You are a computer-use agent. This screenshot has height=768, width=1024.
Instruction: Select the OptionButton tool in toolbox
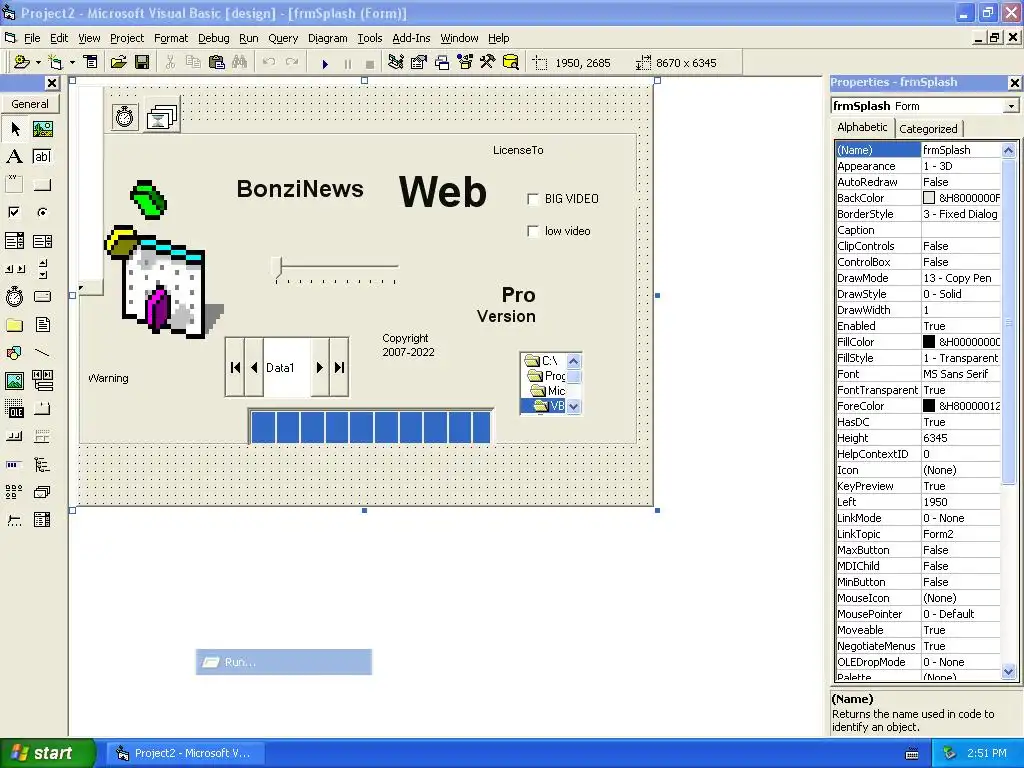coord(42,212)
